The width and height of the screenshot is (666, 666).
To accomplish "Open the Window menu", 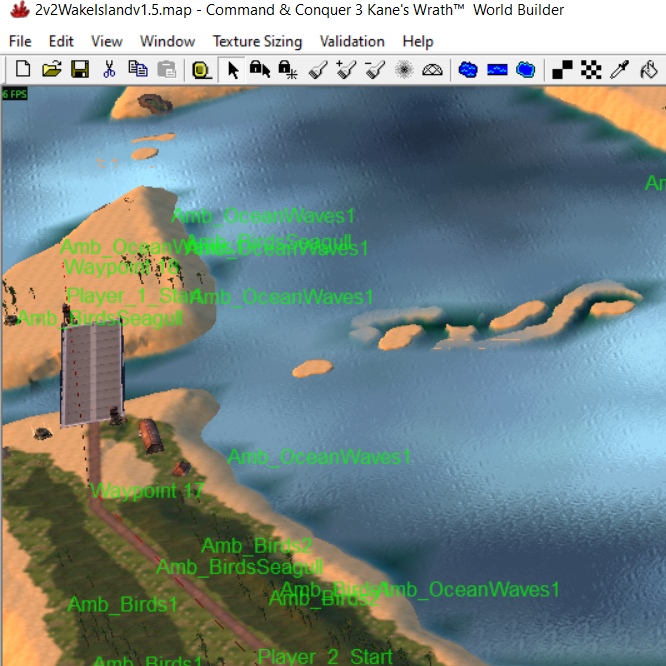I will [167, 41].
